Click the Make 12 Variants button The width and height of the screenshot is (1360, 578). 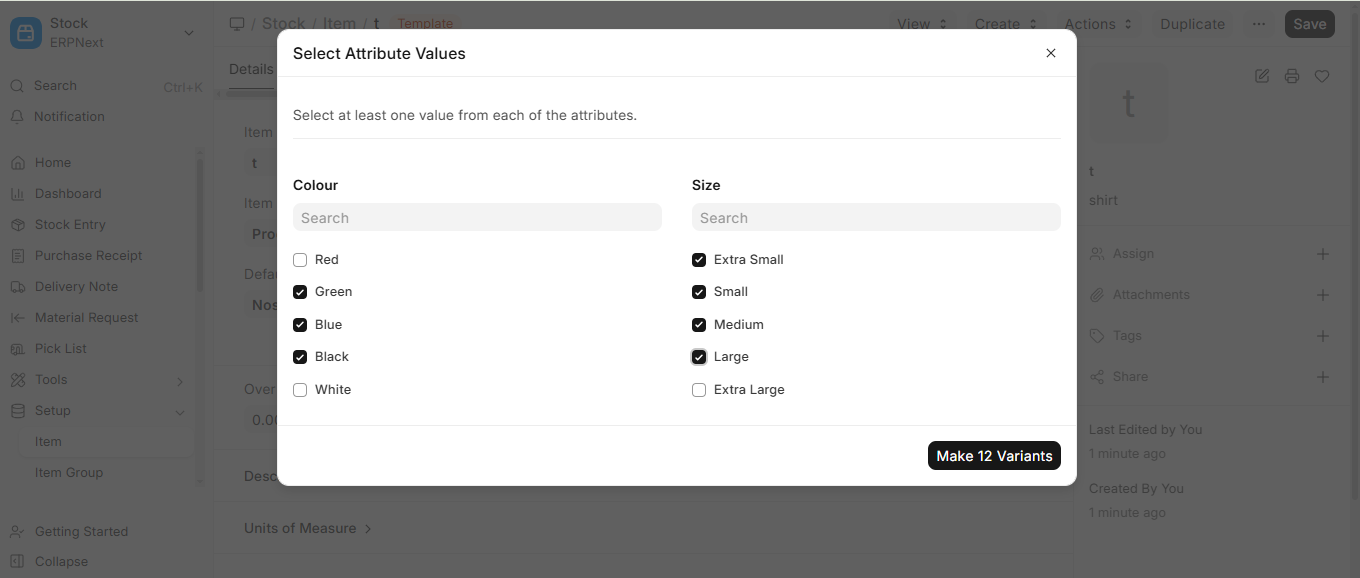pos(994,456)
